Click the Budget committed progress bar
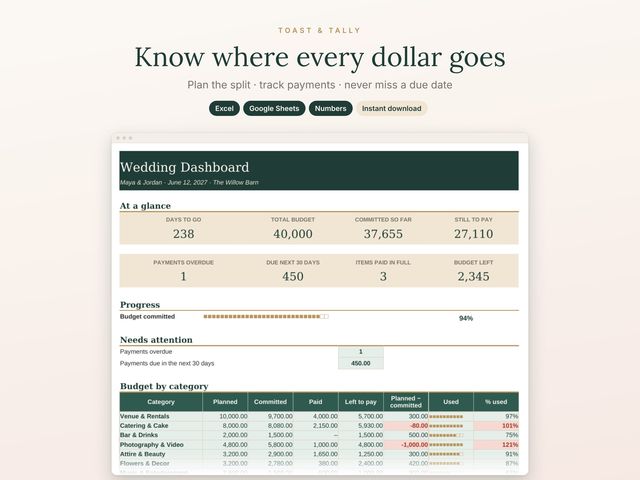Viewport: 640px width, 480px height. tap(266, 316)
